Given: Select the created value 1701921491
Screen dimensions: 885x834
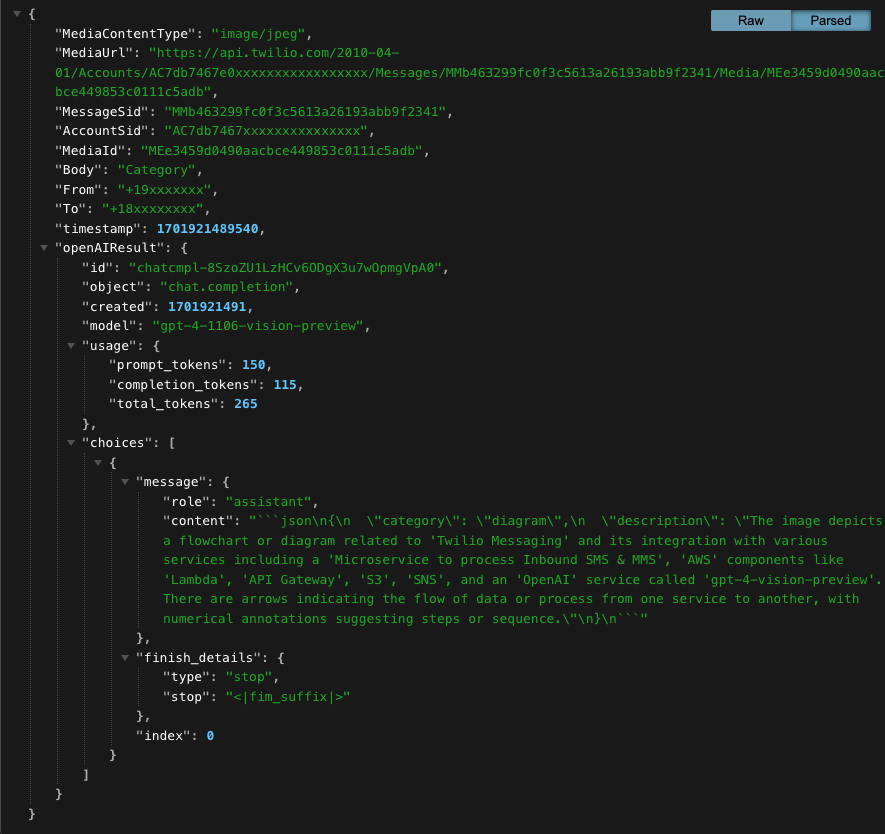Looking at the screenshot, I should (207, 306).
